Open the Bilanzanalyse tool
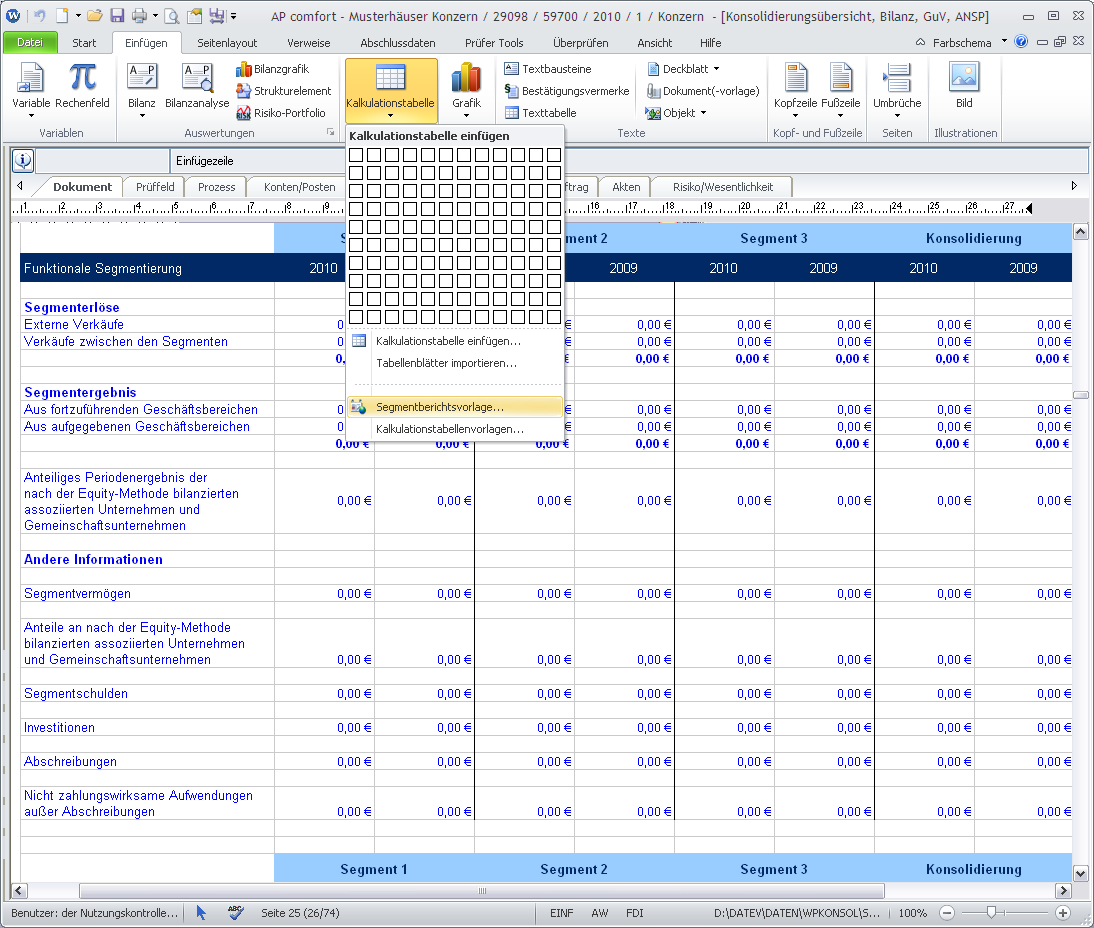The image size is (1094, 928). point(197,79)
